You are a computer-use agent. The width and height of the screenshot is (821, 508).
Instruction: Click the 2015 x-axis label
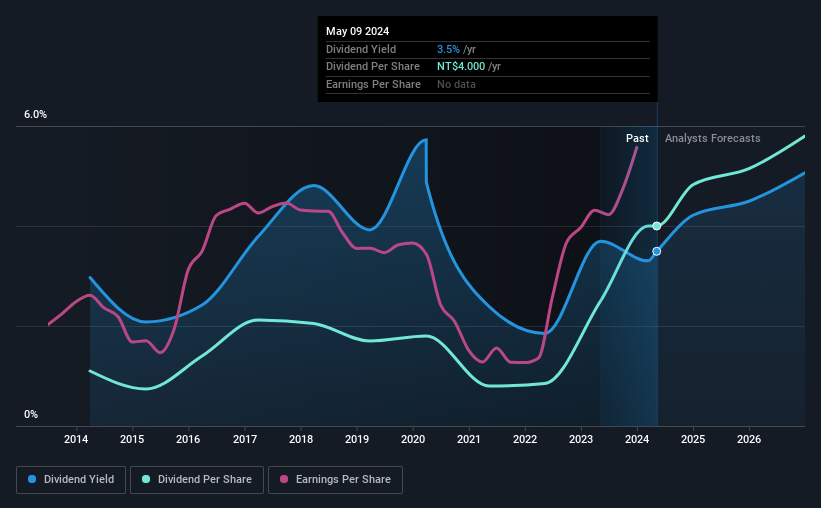(132, 439)
